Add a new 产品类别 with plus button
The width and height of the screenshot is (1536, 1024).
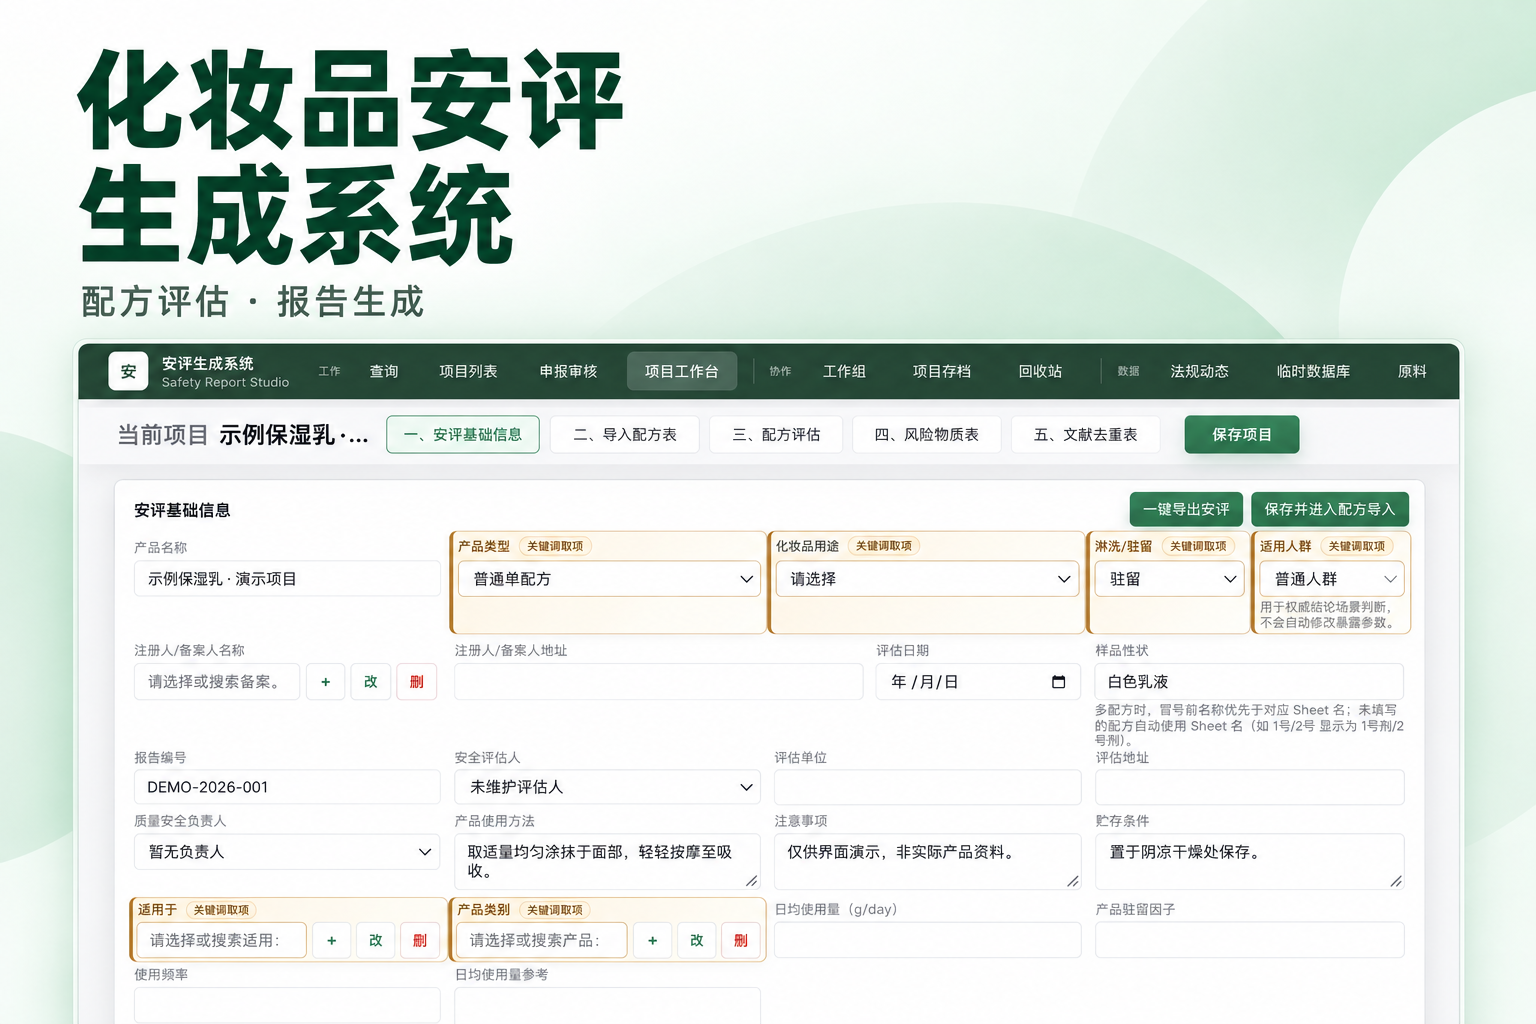click(652, 940)
